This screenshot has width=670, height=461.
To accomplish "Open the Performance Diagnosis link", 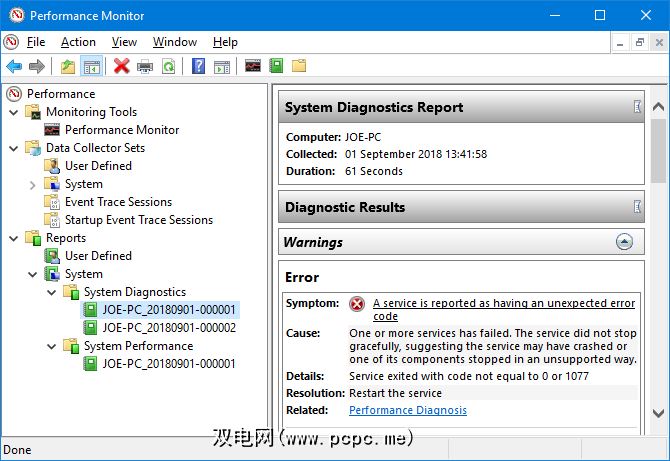I will click(x=408, y=410).
